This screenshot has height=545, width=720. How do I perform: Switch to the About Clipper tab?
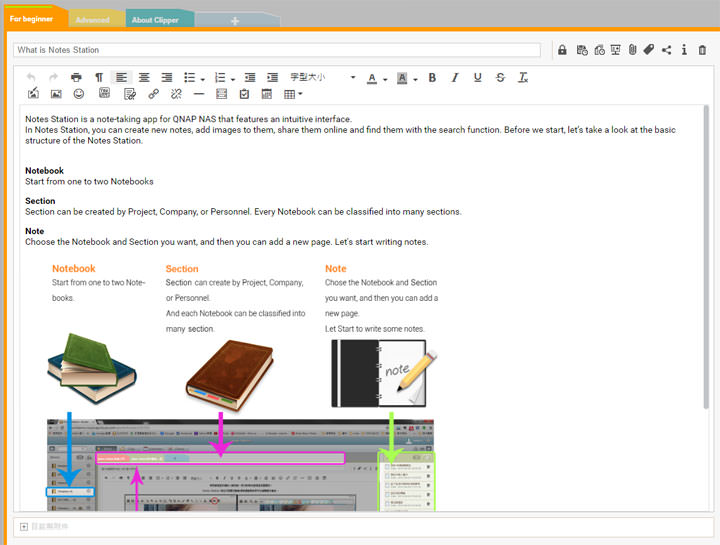pyautogui.click(x=156, y=20)
